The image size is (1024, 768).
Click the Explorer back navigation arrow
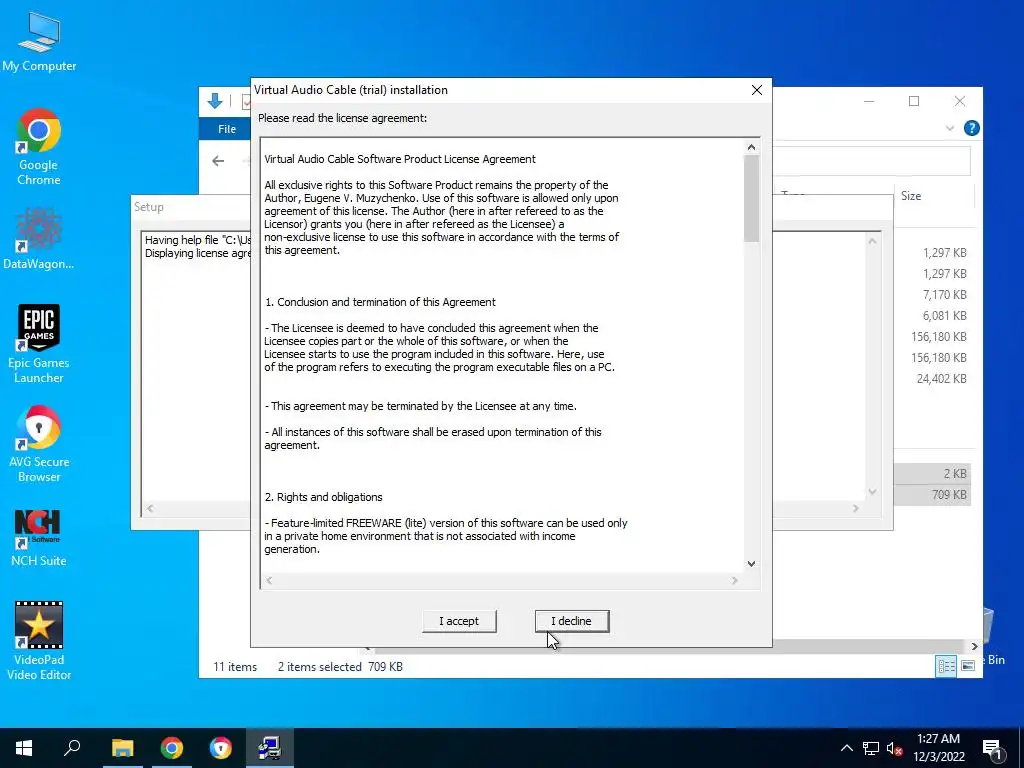click(x=218, y=161)
